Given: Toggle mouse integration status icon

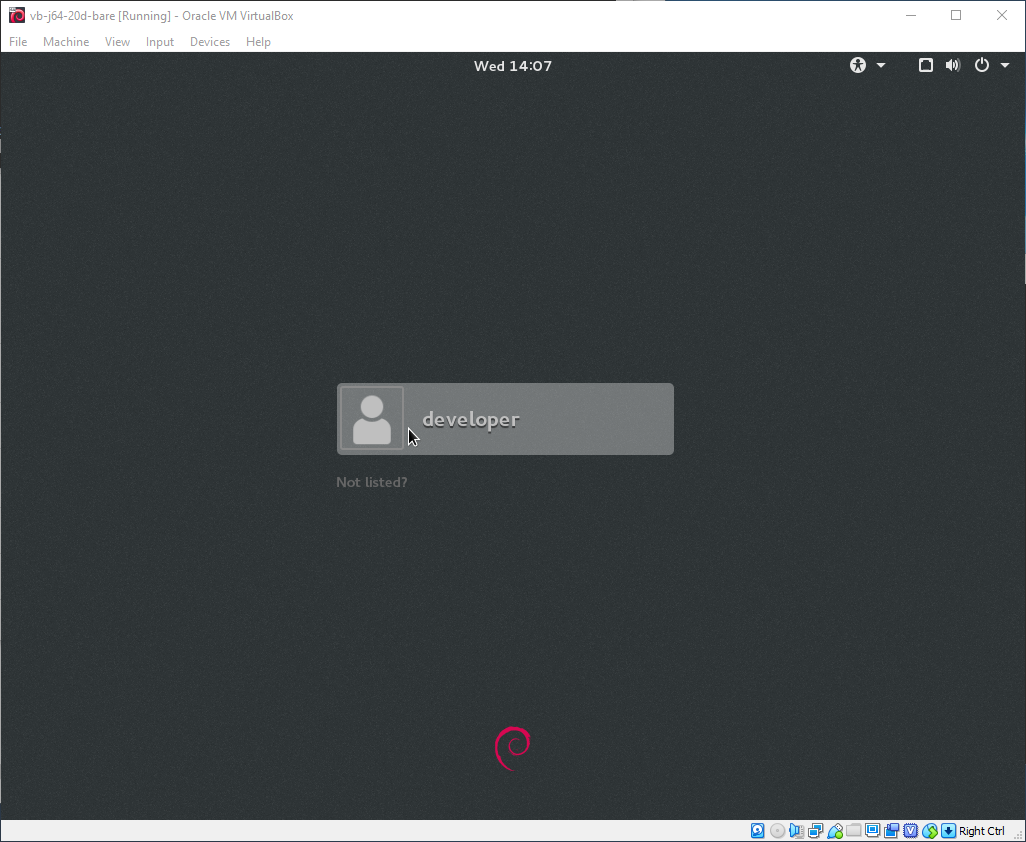Looking at the screenshot, I should pyautogui.click(x=930, y=831).
